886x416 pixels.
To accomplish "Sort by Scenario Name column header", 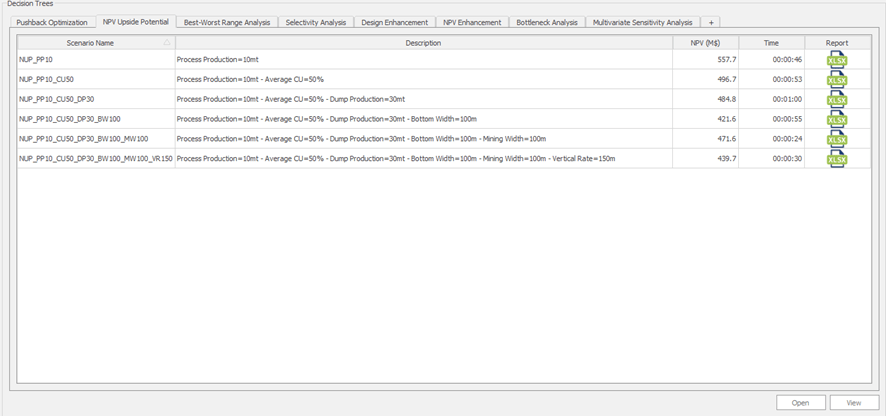I will click(x=90, y=43).
